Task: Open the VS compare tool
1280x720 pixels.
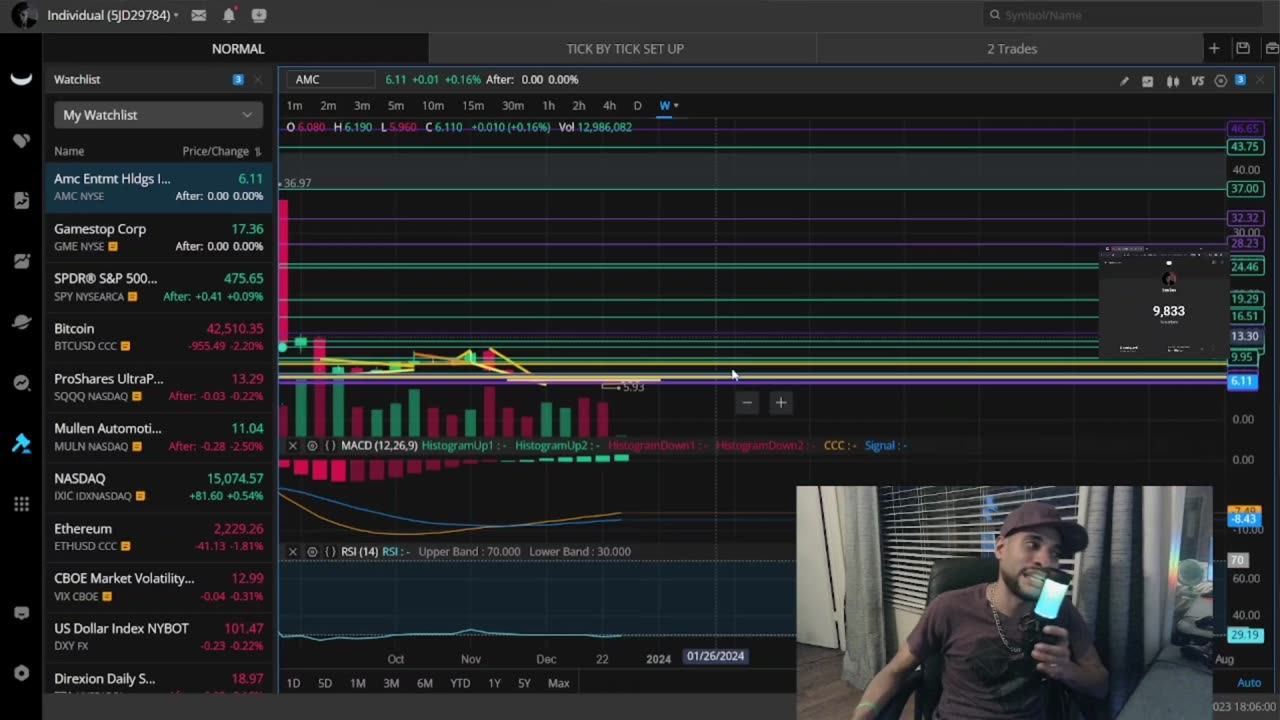Action: coord(1197,81)
